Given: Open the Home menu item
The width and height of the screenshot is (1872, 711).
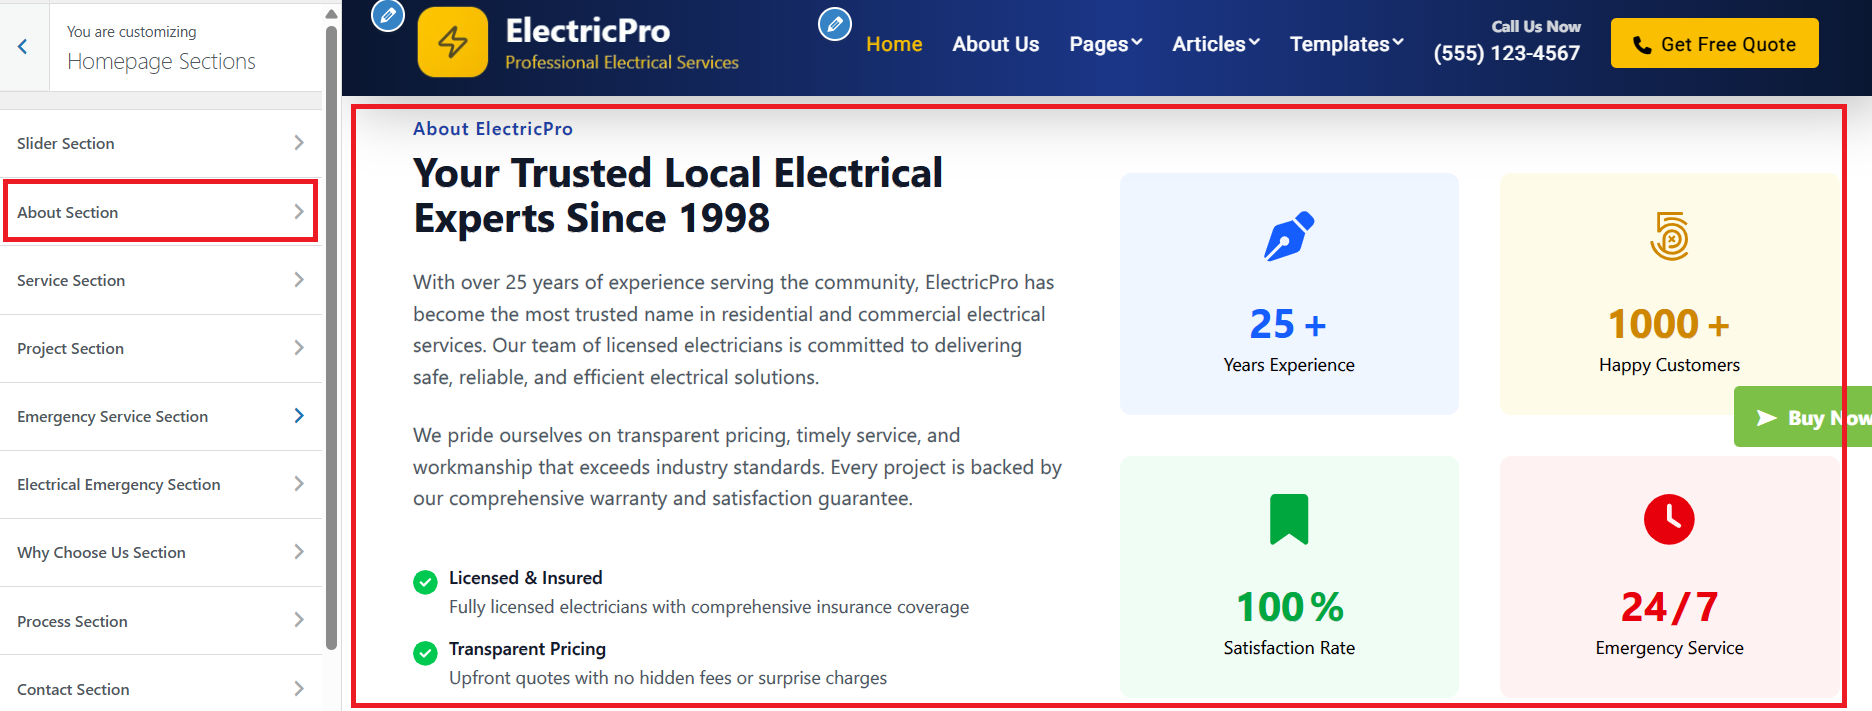Looking at the screenshot, I should pos(894,44).
